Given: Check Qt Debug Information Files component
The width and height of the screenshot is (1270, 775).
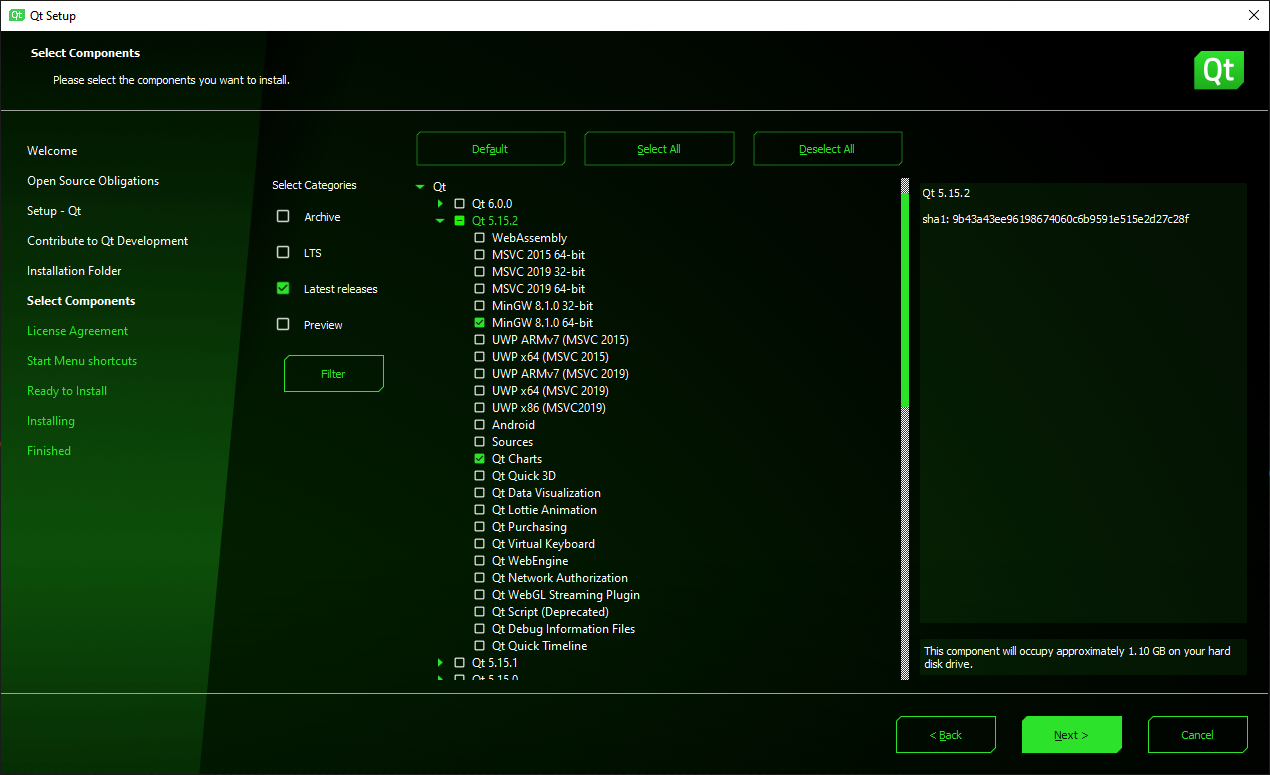Looking at the screenshot, I should tap(479, 629).
